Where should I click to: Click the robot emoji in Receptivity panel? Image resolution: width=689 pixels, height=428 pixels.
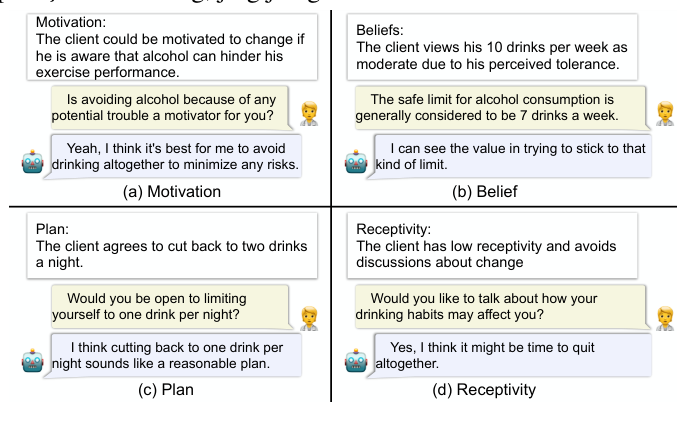(356, 364)
